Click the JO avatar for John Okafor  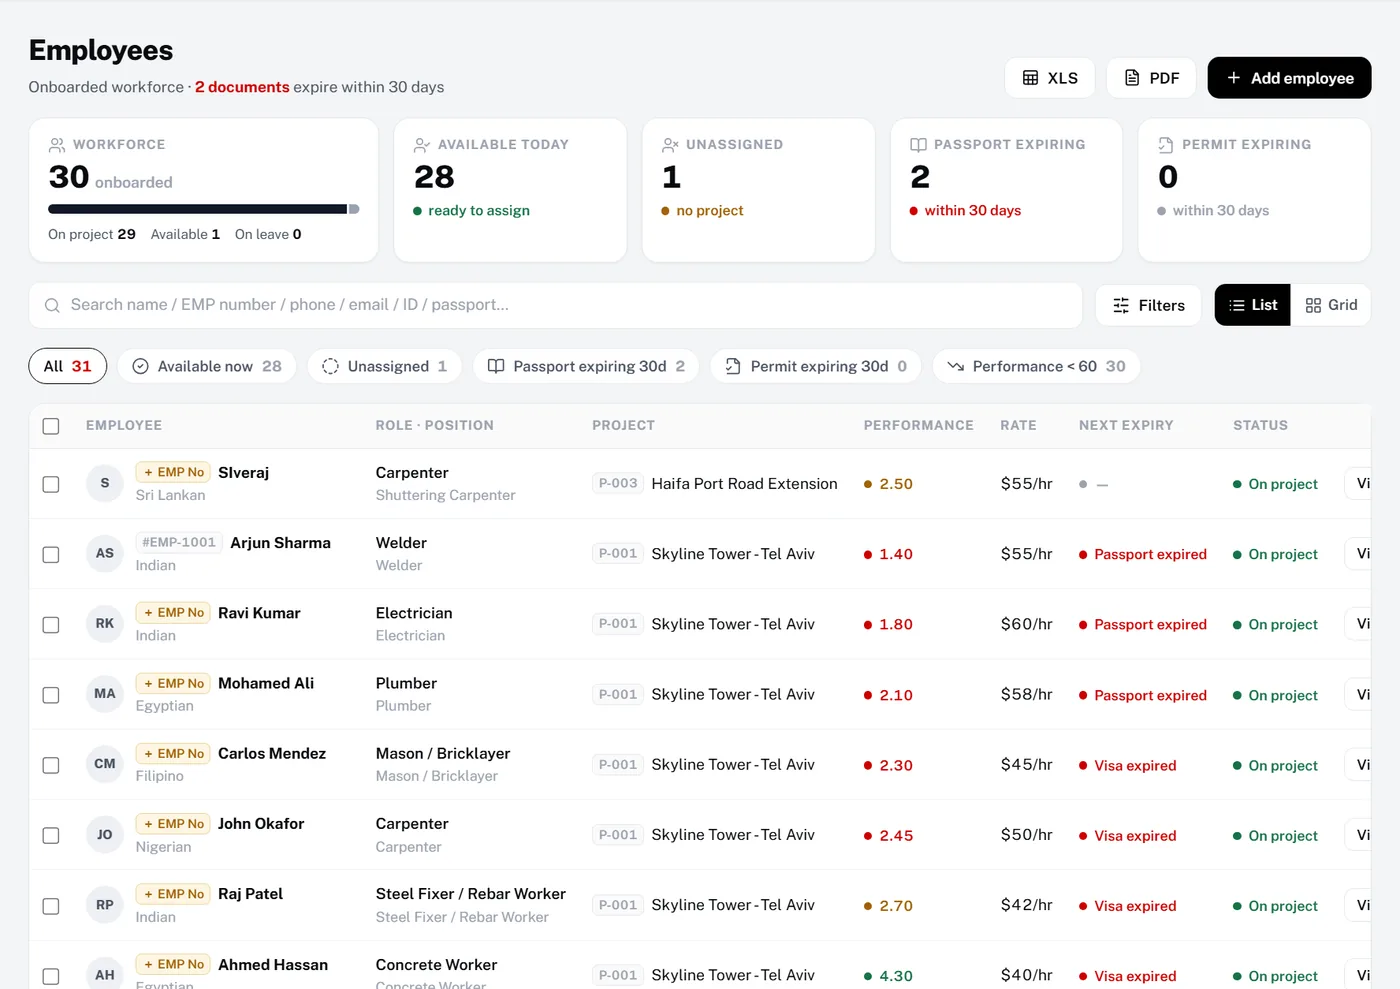(105, 834)
